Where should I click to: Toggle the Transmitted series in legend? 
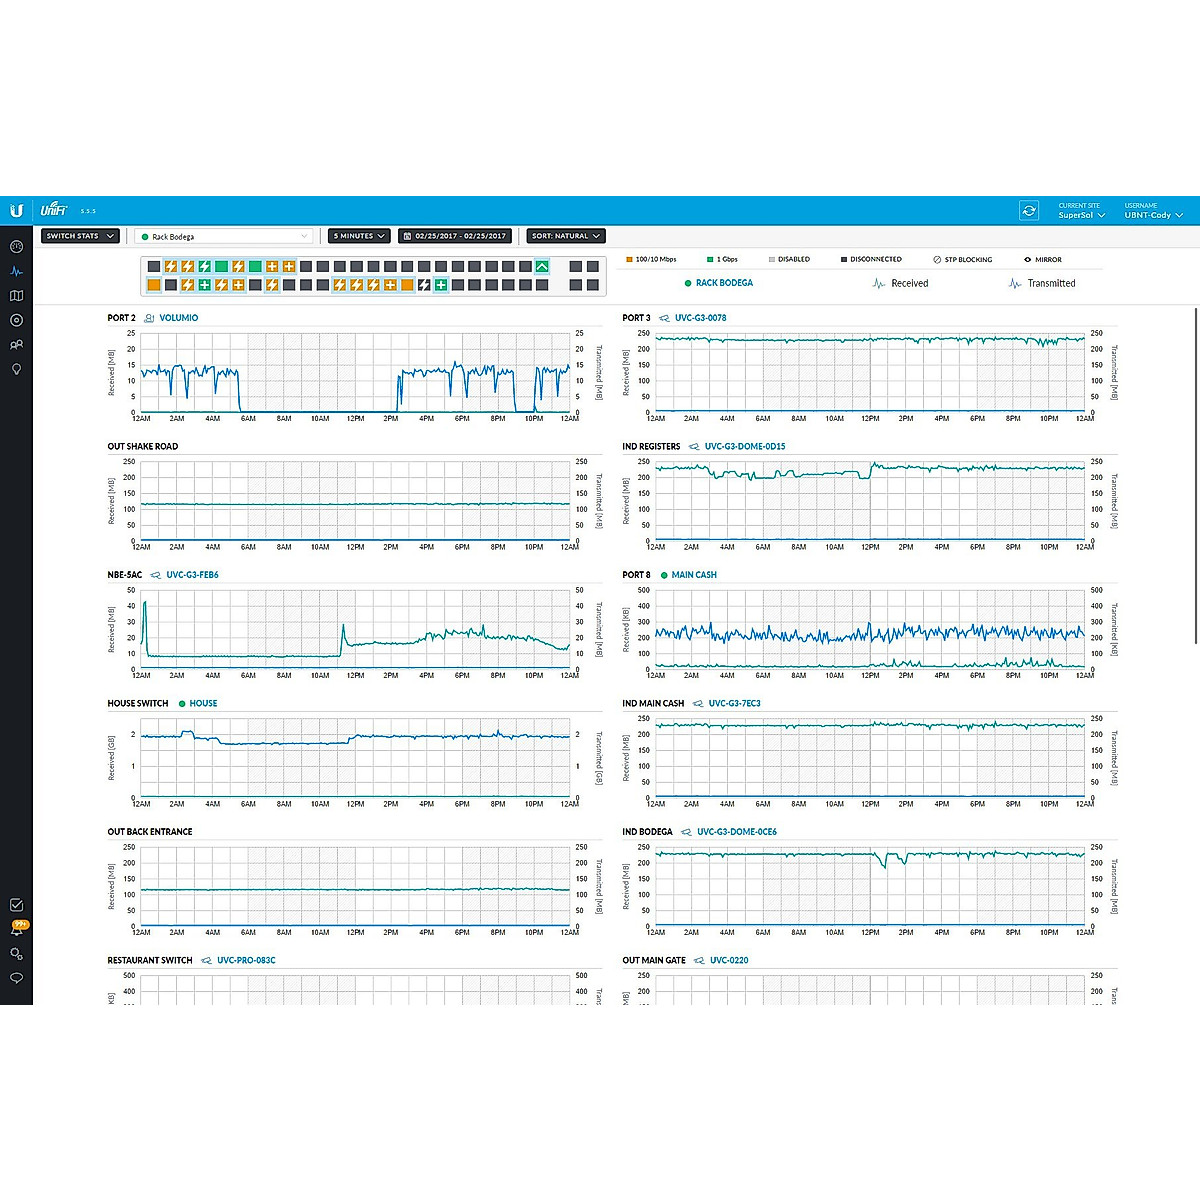click(x=1042, y=284)
